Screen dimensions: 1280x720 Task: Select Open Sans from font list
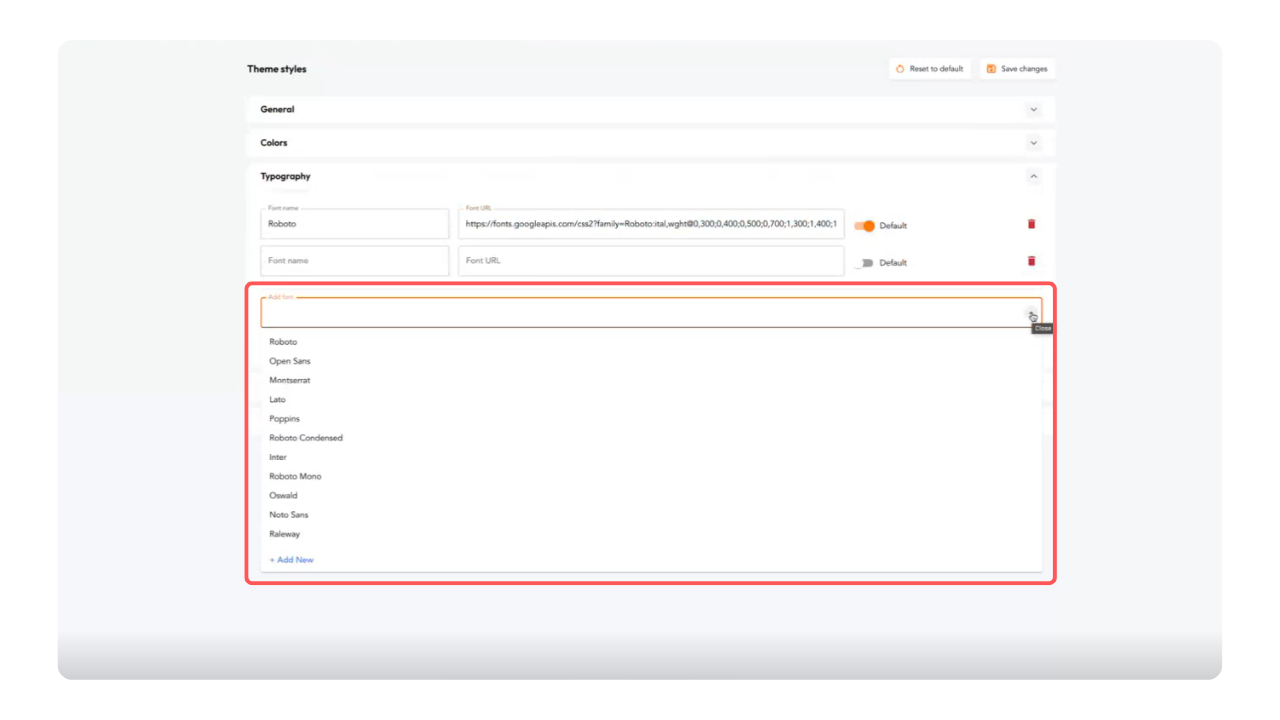click(x=290, y=361)
